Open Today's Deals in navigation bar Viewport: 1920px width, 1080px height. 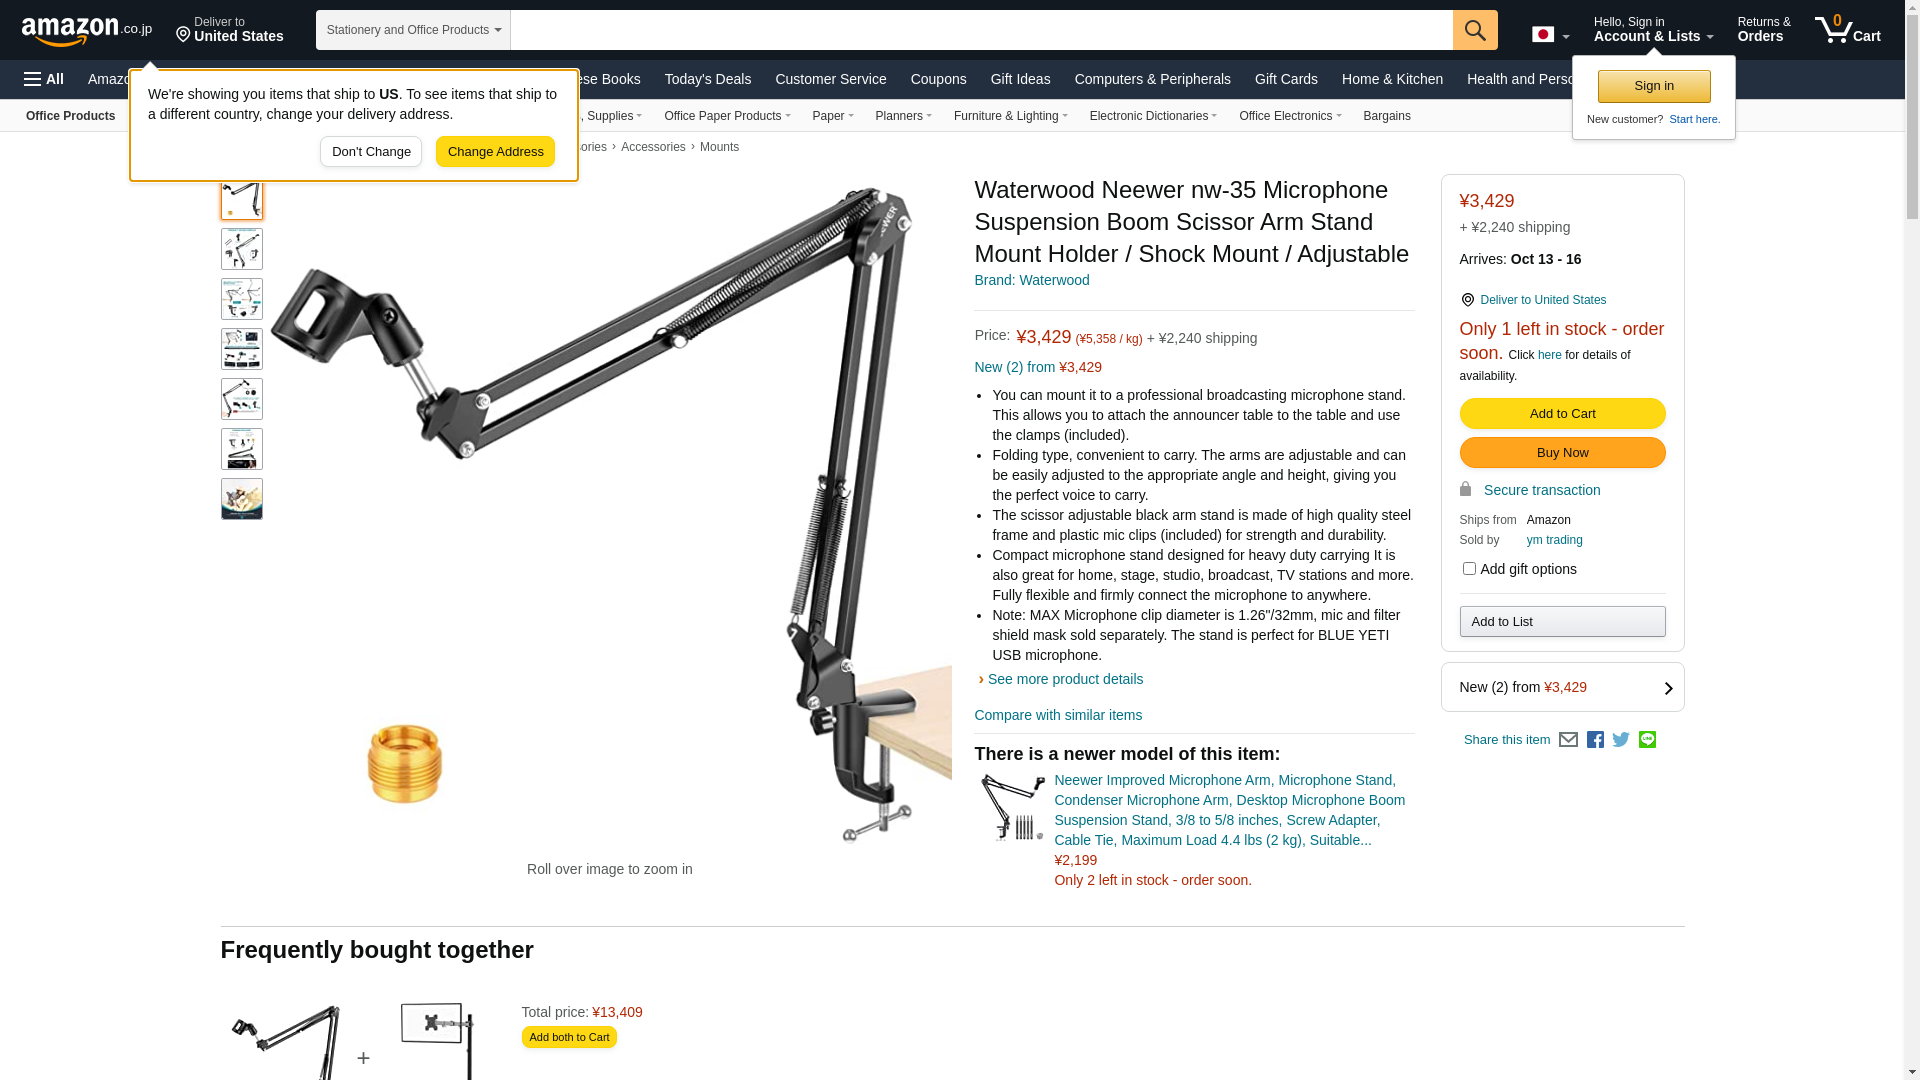(707, 79)
